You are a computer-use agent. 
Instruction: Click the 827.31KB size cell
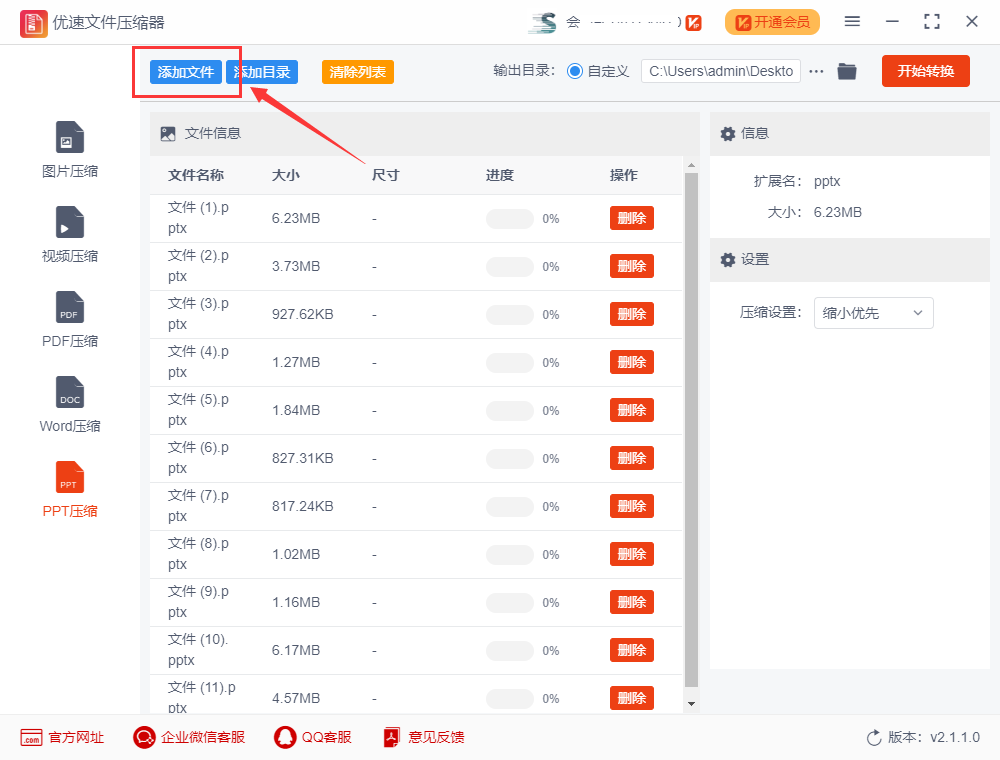click(302, 458)
